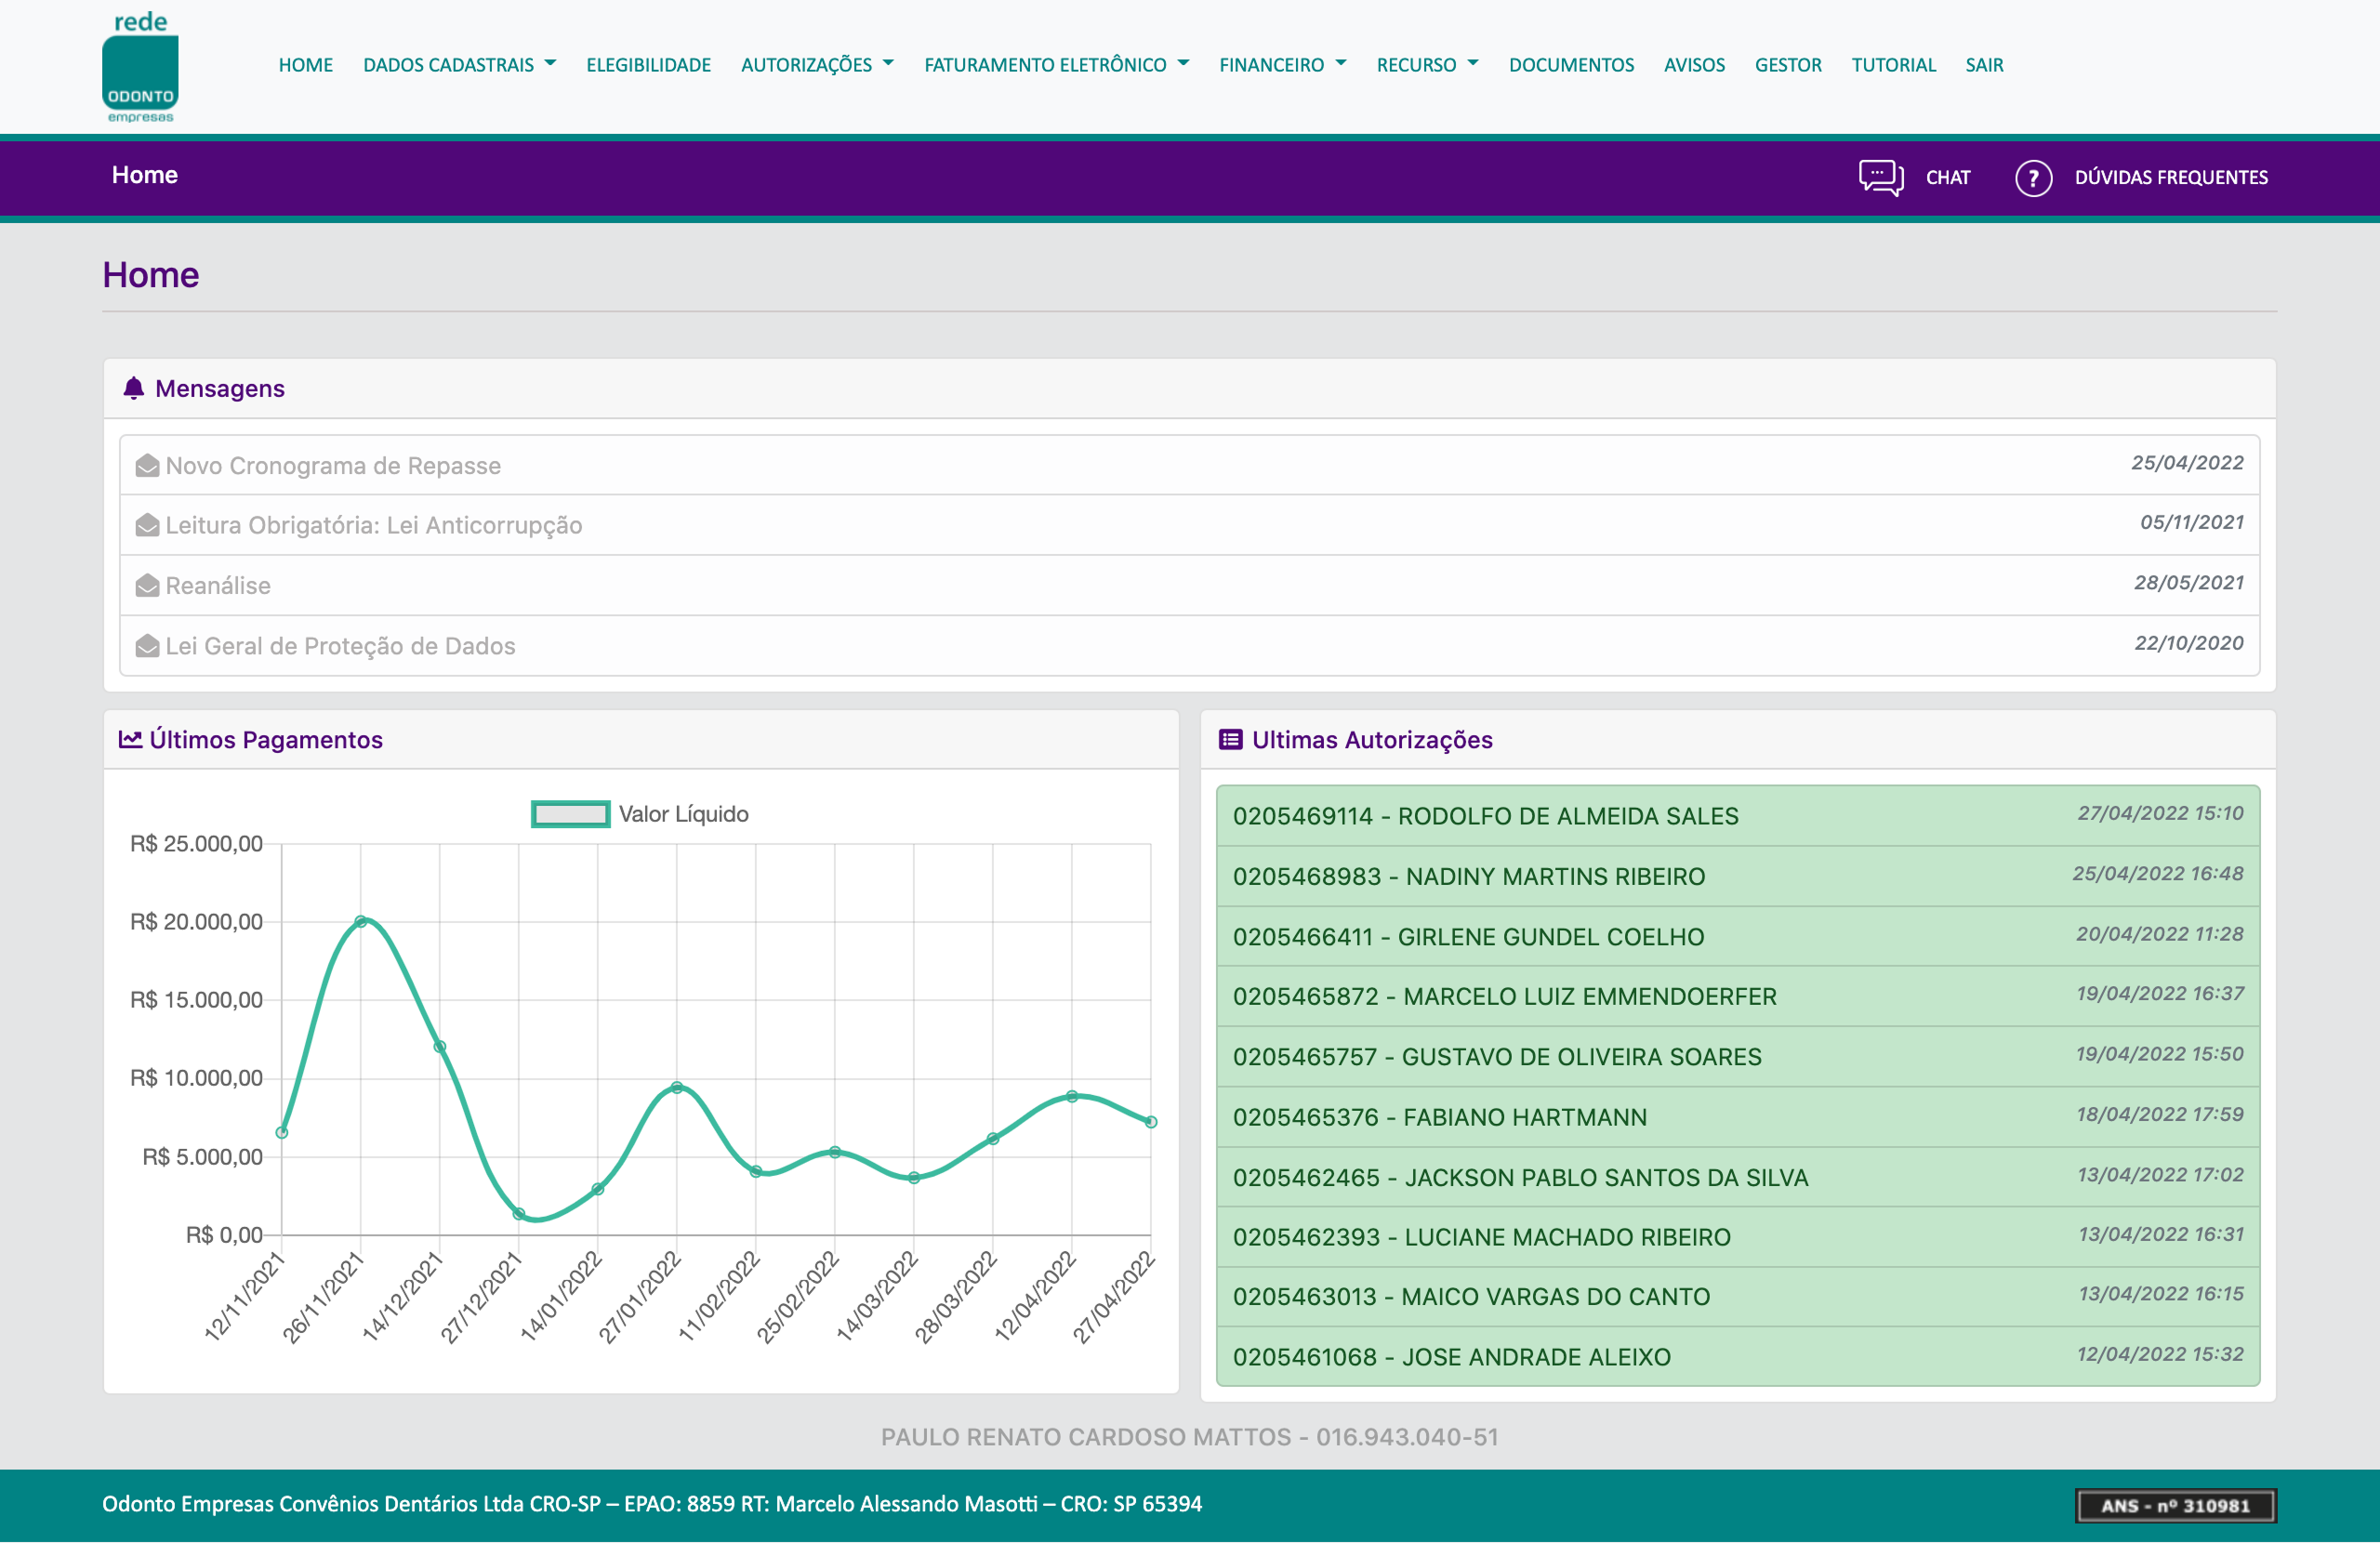Click the 26/11/2021 peak point on chart

(361, 921)
